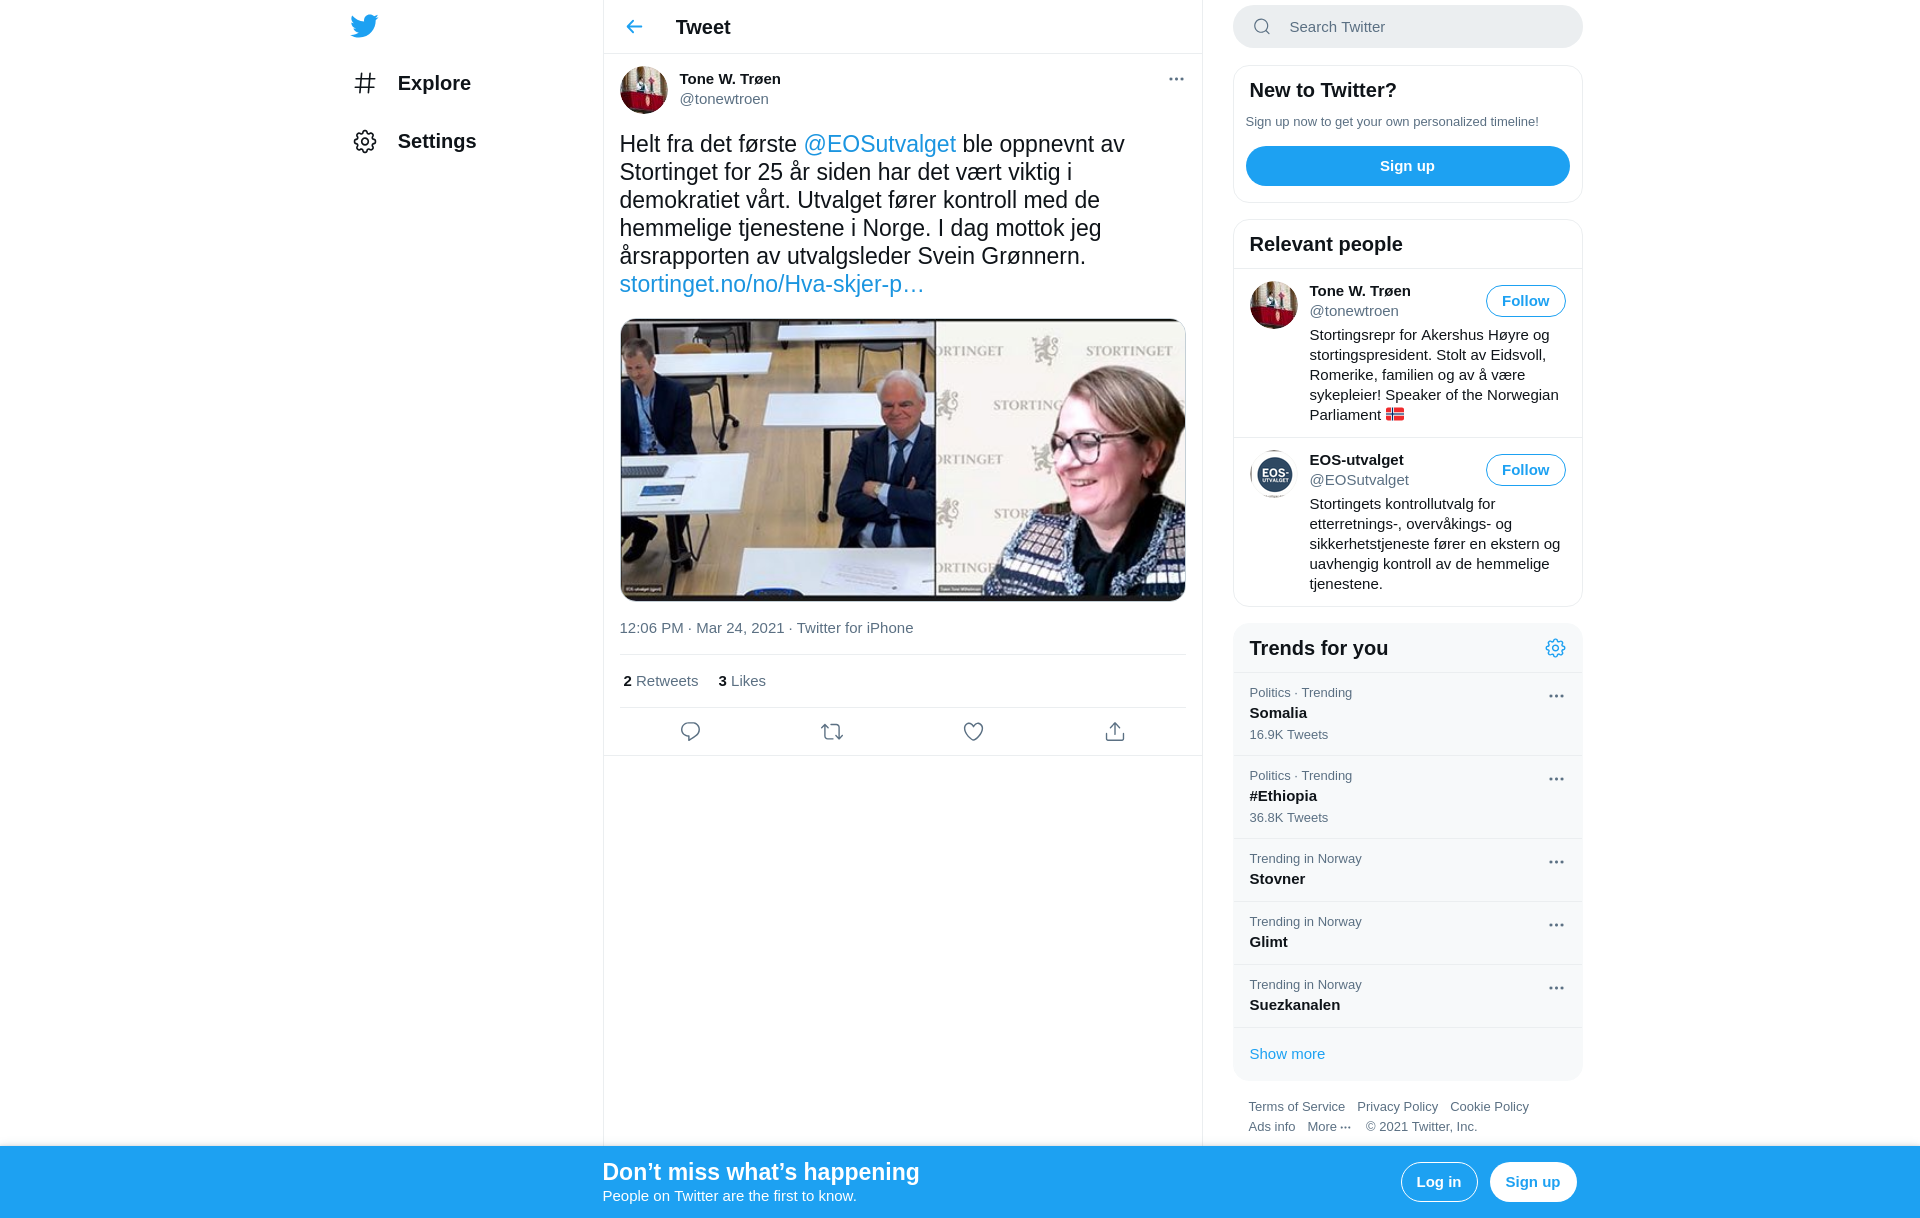
Task: Open Settings in the sidebar
Action: tap(414, 141)
